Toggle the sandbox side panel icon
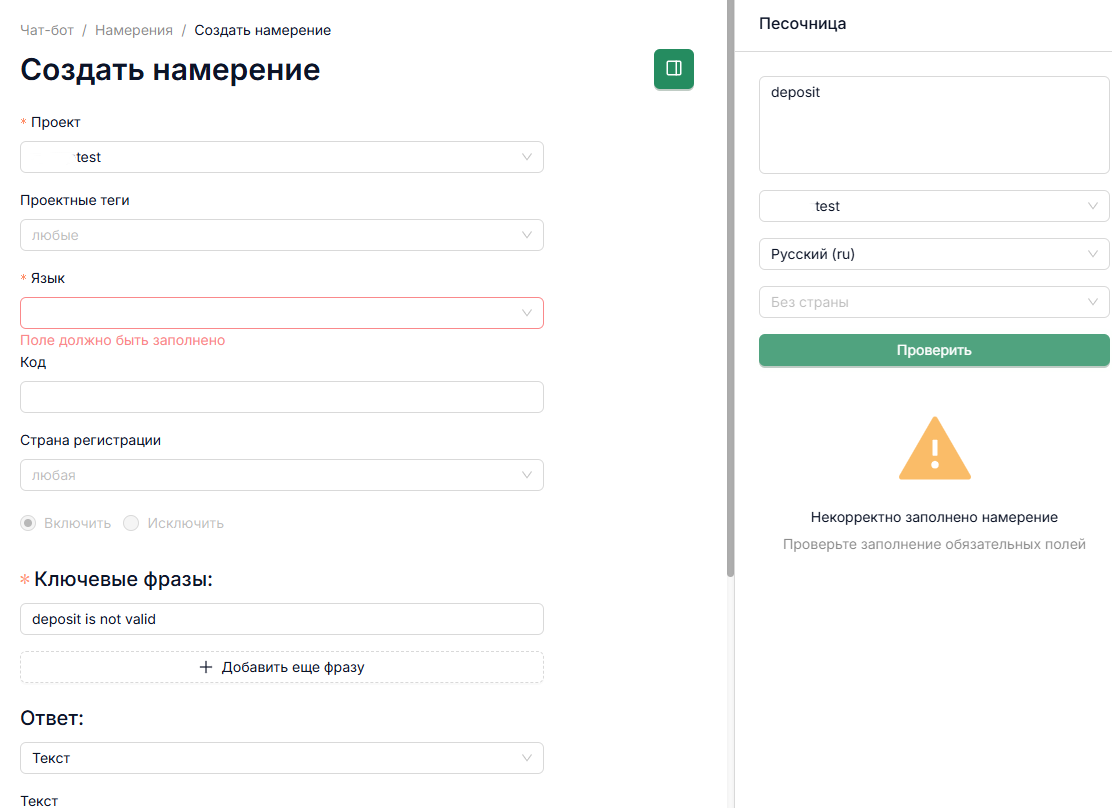This screenshot has height=808, width=1112. tap(674, 69)
